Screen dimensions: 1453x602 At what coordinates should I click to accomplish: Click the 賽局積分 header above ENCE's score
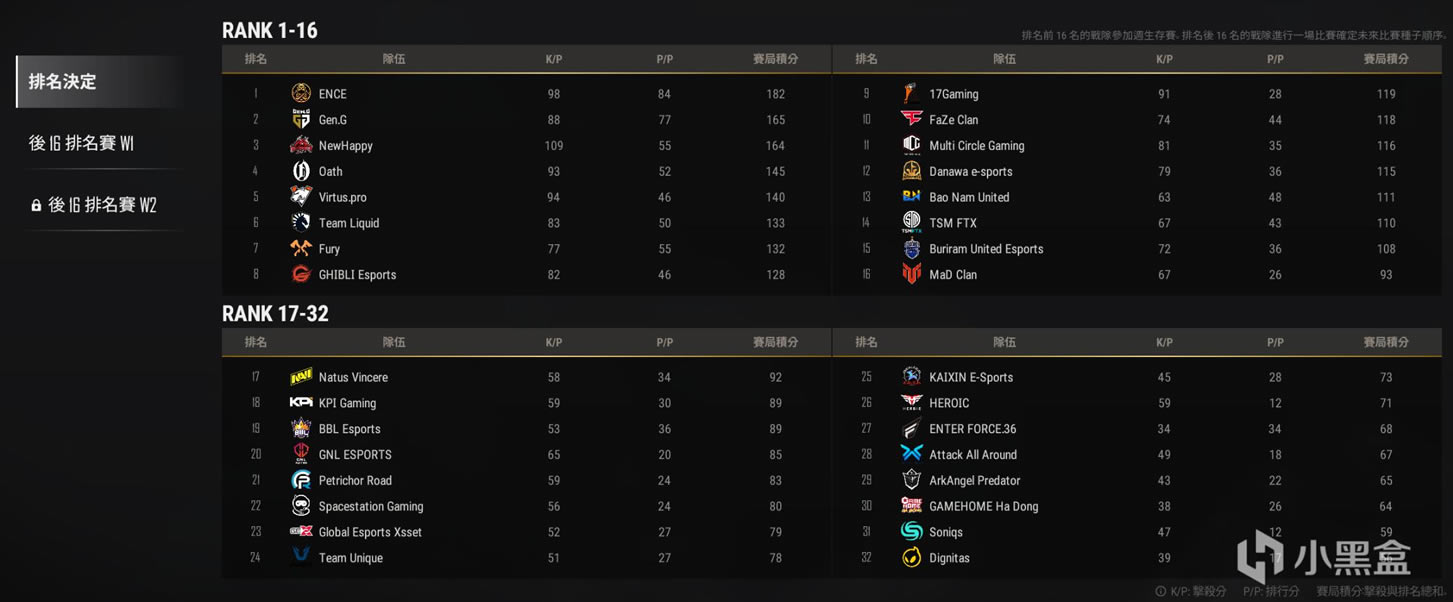coord(776,59)
